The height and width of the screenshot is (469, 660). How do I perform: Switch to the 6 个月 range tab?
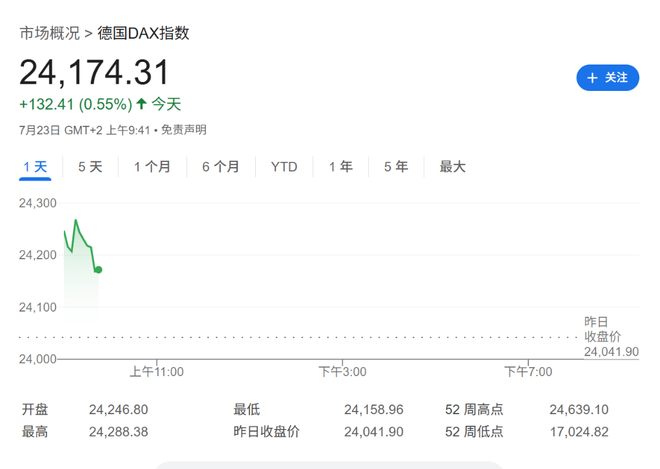(221, 167)
